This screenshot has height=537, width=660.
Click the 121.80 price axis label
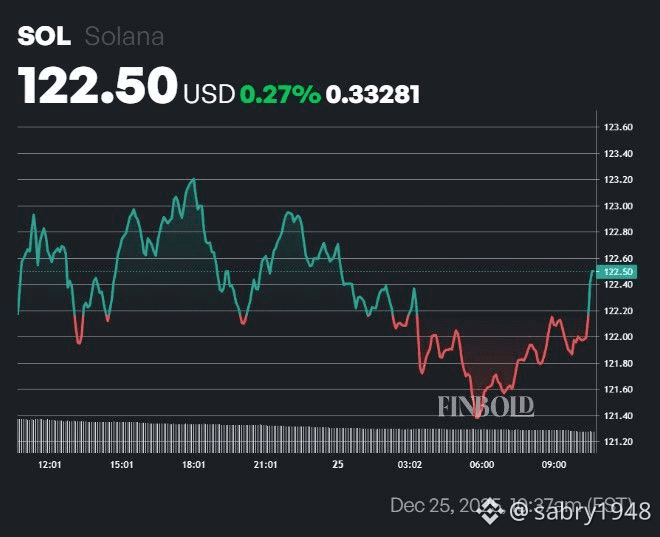click(x=618, y=363)
